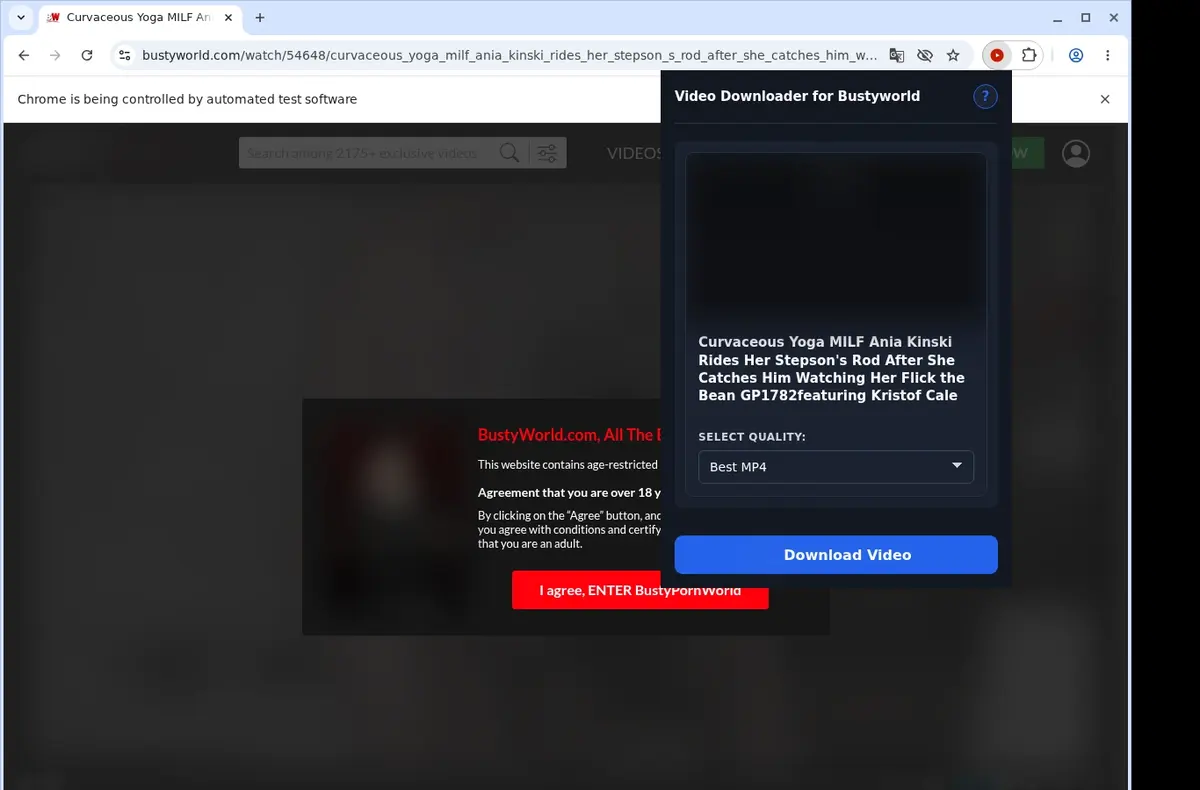
Task: Open the search filter sliders icon
Action: (547, 153)
